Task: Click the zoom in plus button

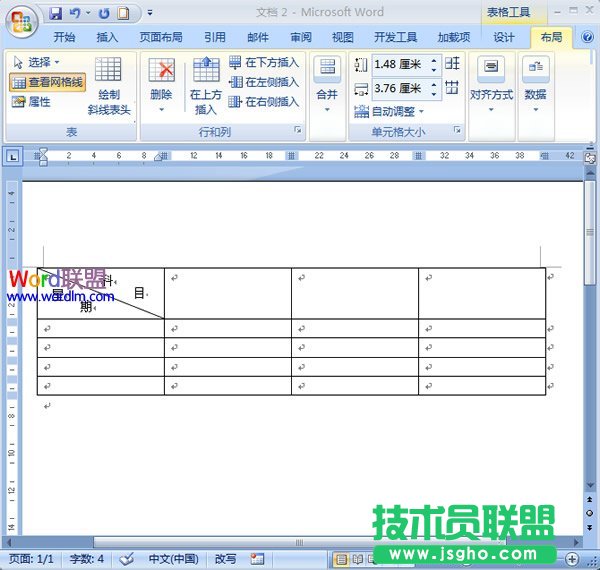Action: (x=572, y=559)
